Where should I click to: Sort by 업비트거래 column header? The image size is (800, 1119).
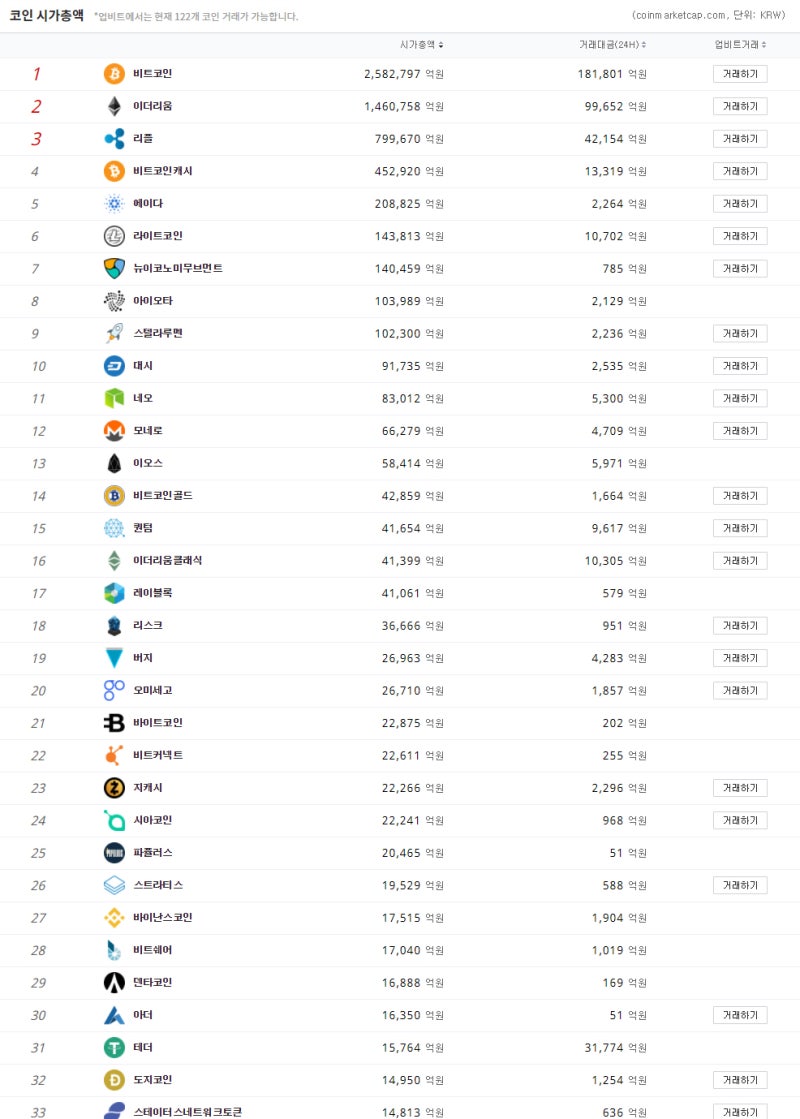(x=740, y=45)
